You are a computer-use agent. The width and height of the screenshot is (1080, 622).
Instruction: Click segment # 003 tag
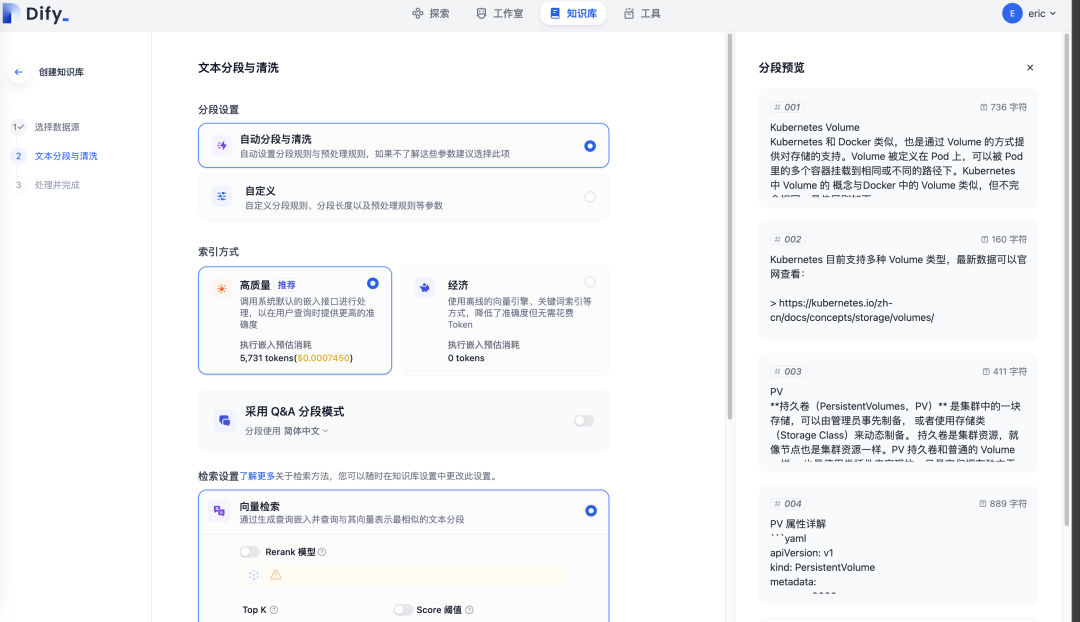point(788,371)
